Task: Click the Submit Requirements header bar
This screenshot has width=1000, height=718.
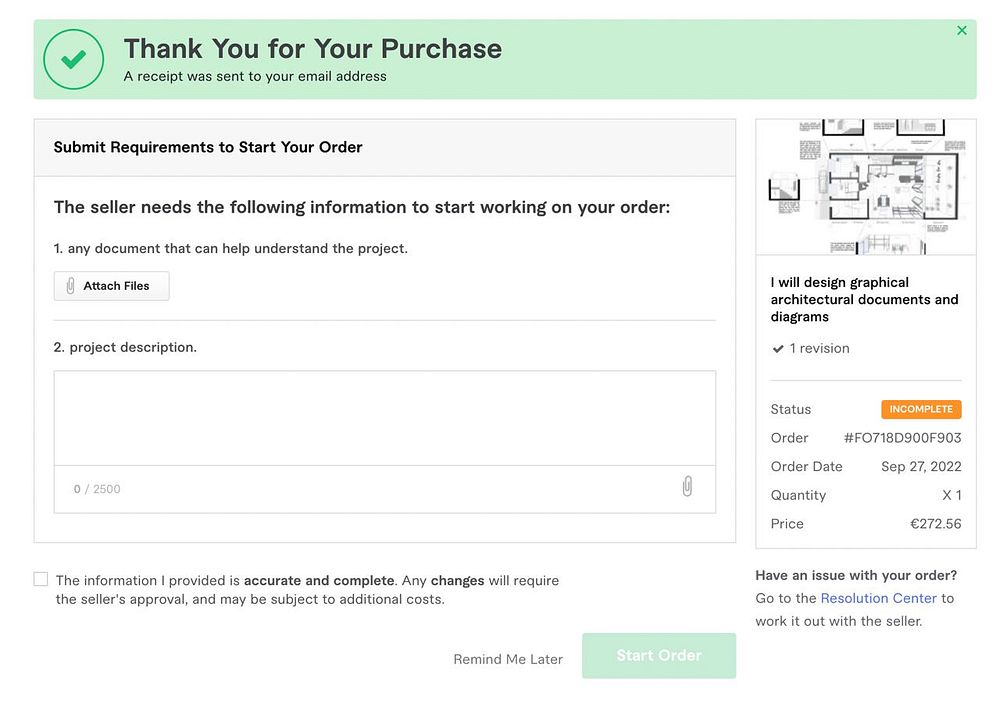Action: pos(384,147)
